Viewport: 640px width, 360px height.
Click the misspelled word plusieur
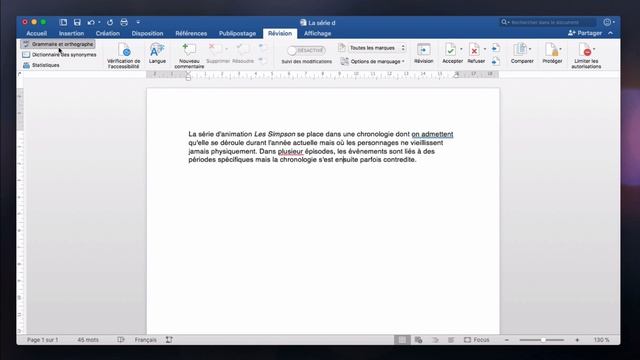pos(291,151)
